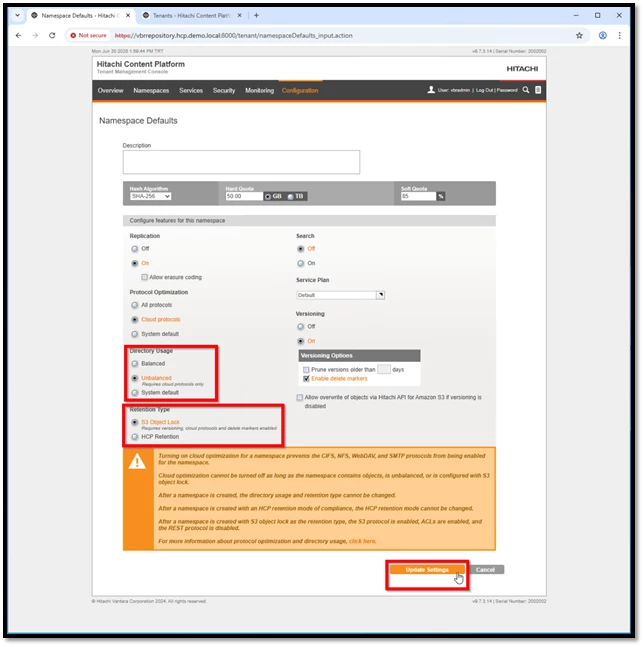Open the Monitoring menu
The width and height of the screenshot is (644, 647).
[x=259, y=90]
